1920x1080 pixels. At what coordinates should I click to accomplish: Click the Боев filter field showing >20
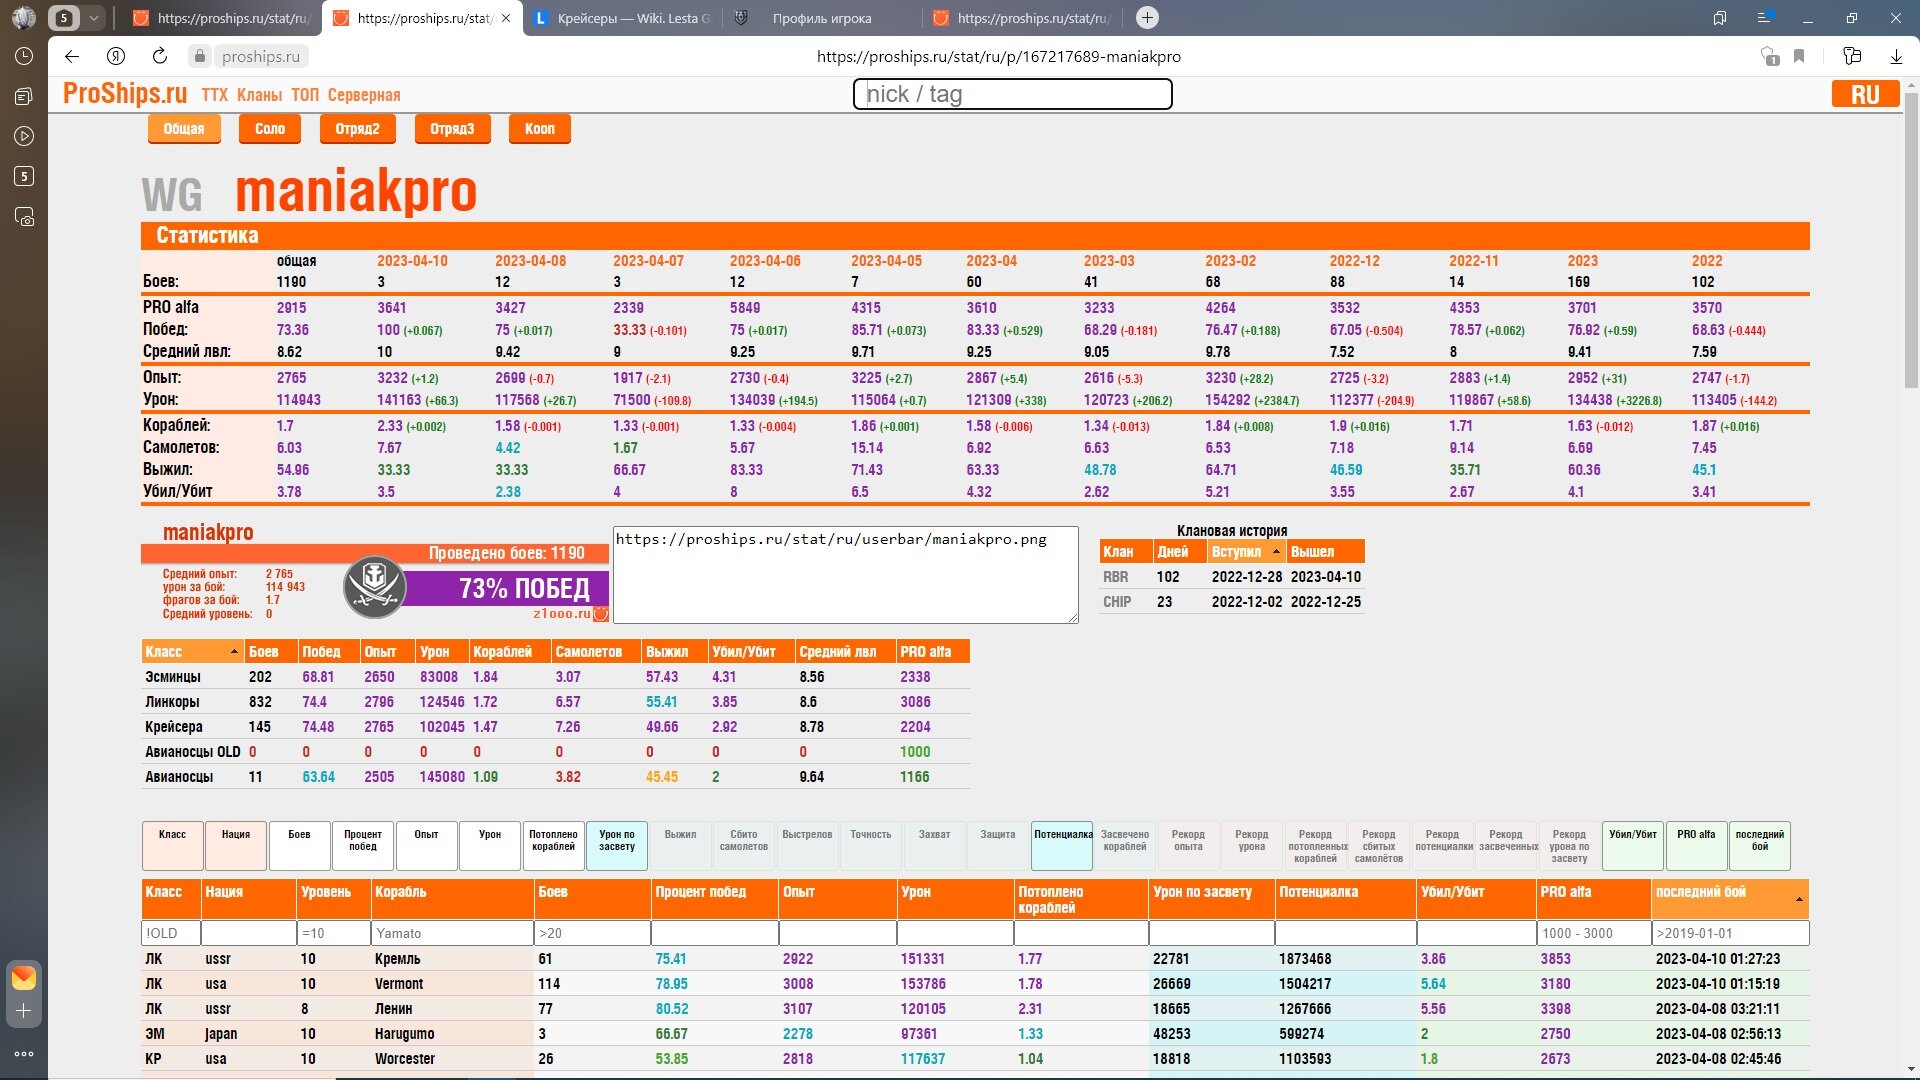592,933
